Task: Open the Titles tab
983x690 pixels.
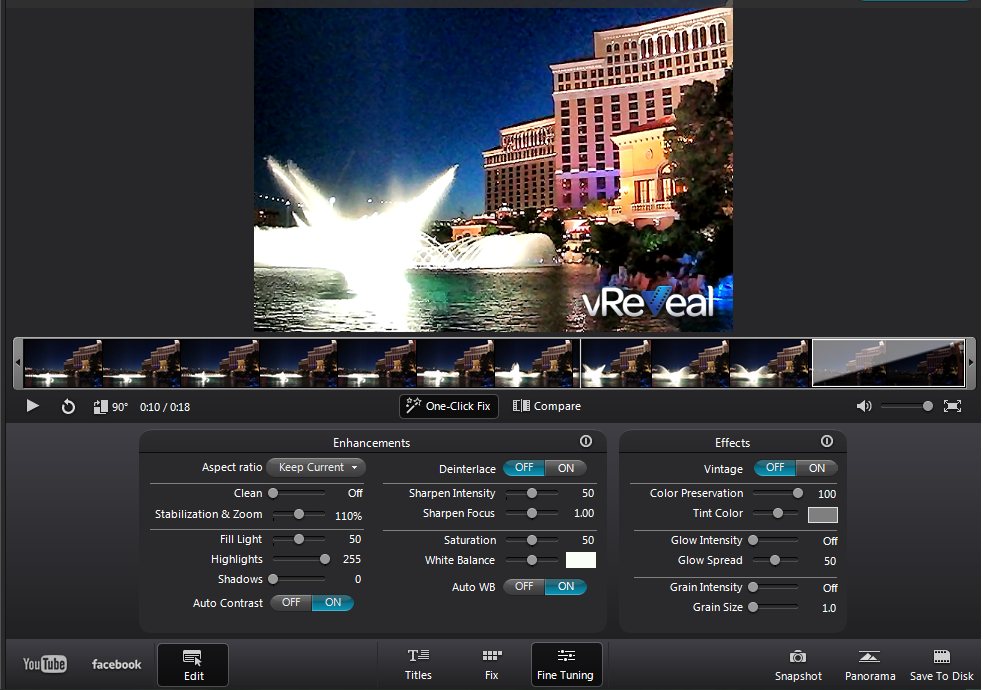Action: point(418,665)
